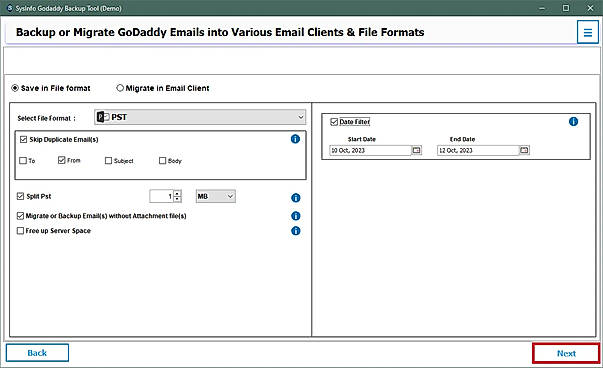The width and height of the screenshot is (603, 368).
Task: Select Save in File format radio button
Action: coord(15,88)
